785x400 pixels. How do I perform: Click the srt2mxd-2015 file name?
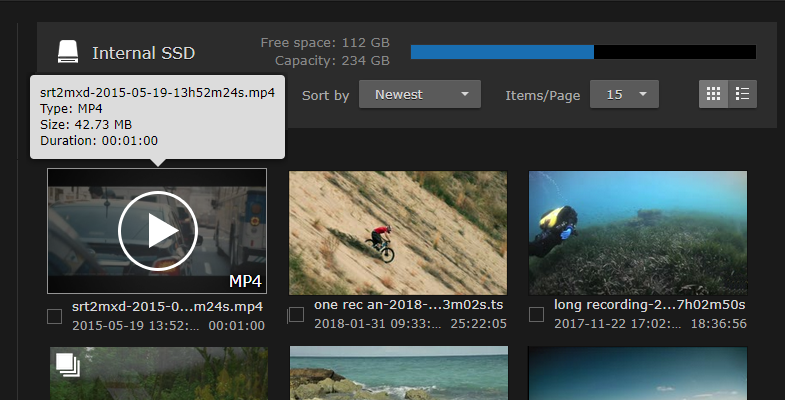pyautogui.click(x=167, y=305)
